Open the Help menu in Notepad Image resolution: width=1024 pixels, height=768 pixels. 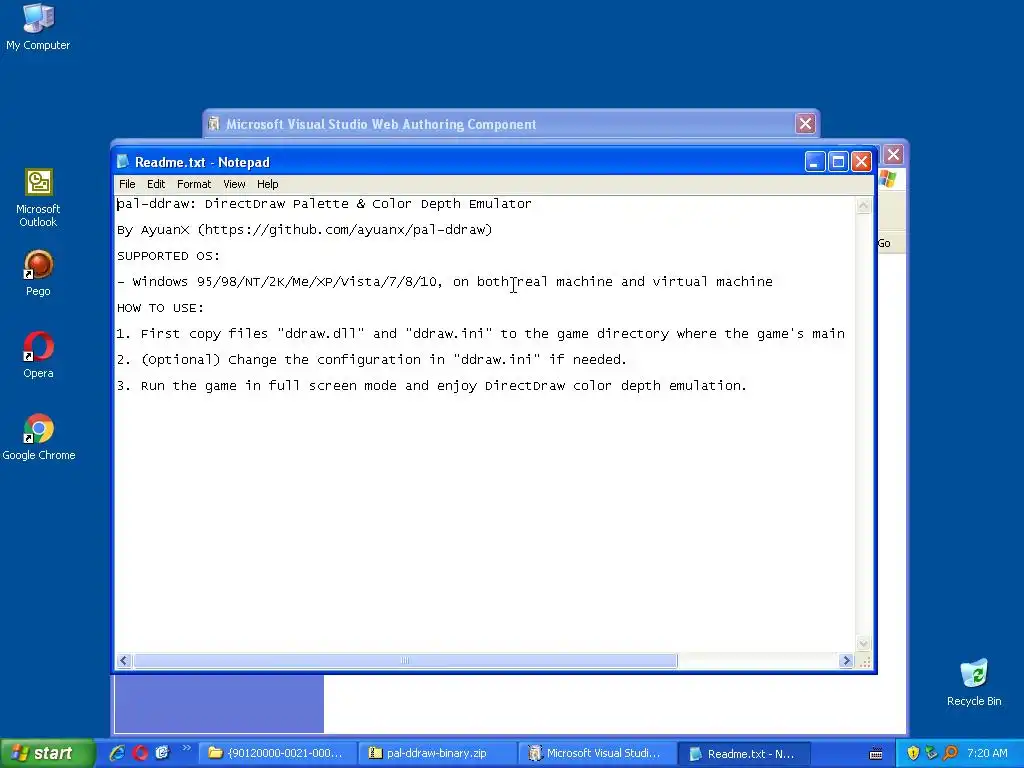point(267,184)
